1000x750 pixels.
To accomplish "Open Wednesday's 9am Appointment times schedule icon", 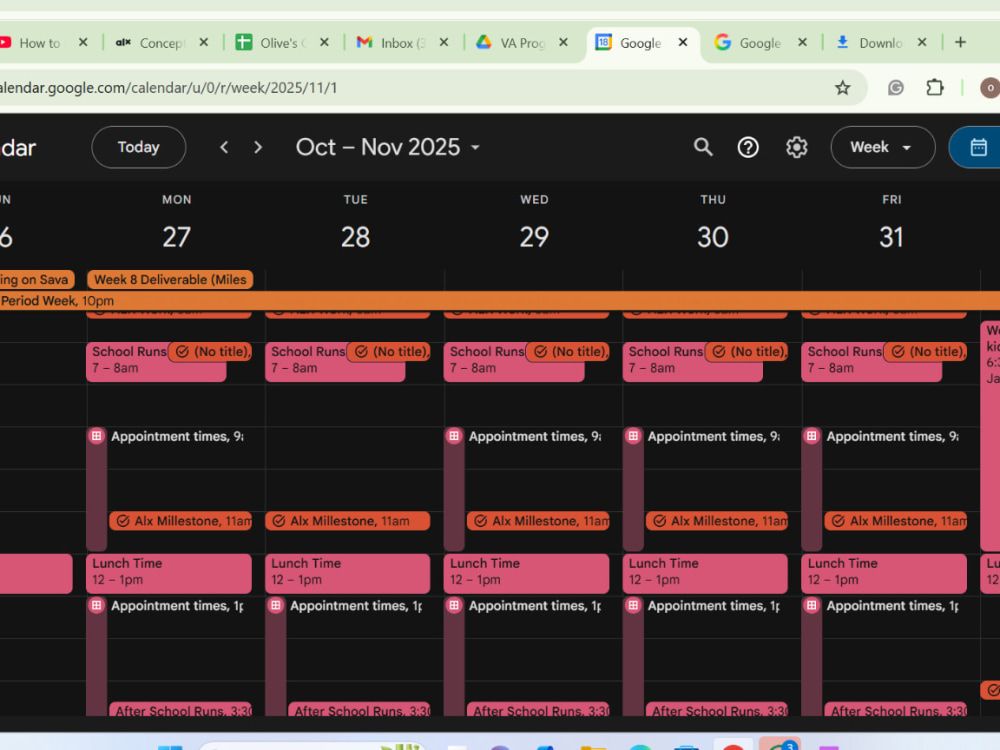I will click(x=454, y=436).
